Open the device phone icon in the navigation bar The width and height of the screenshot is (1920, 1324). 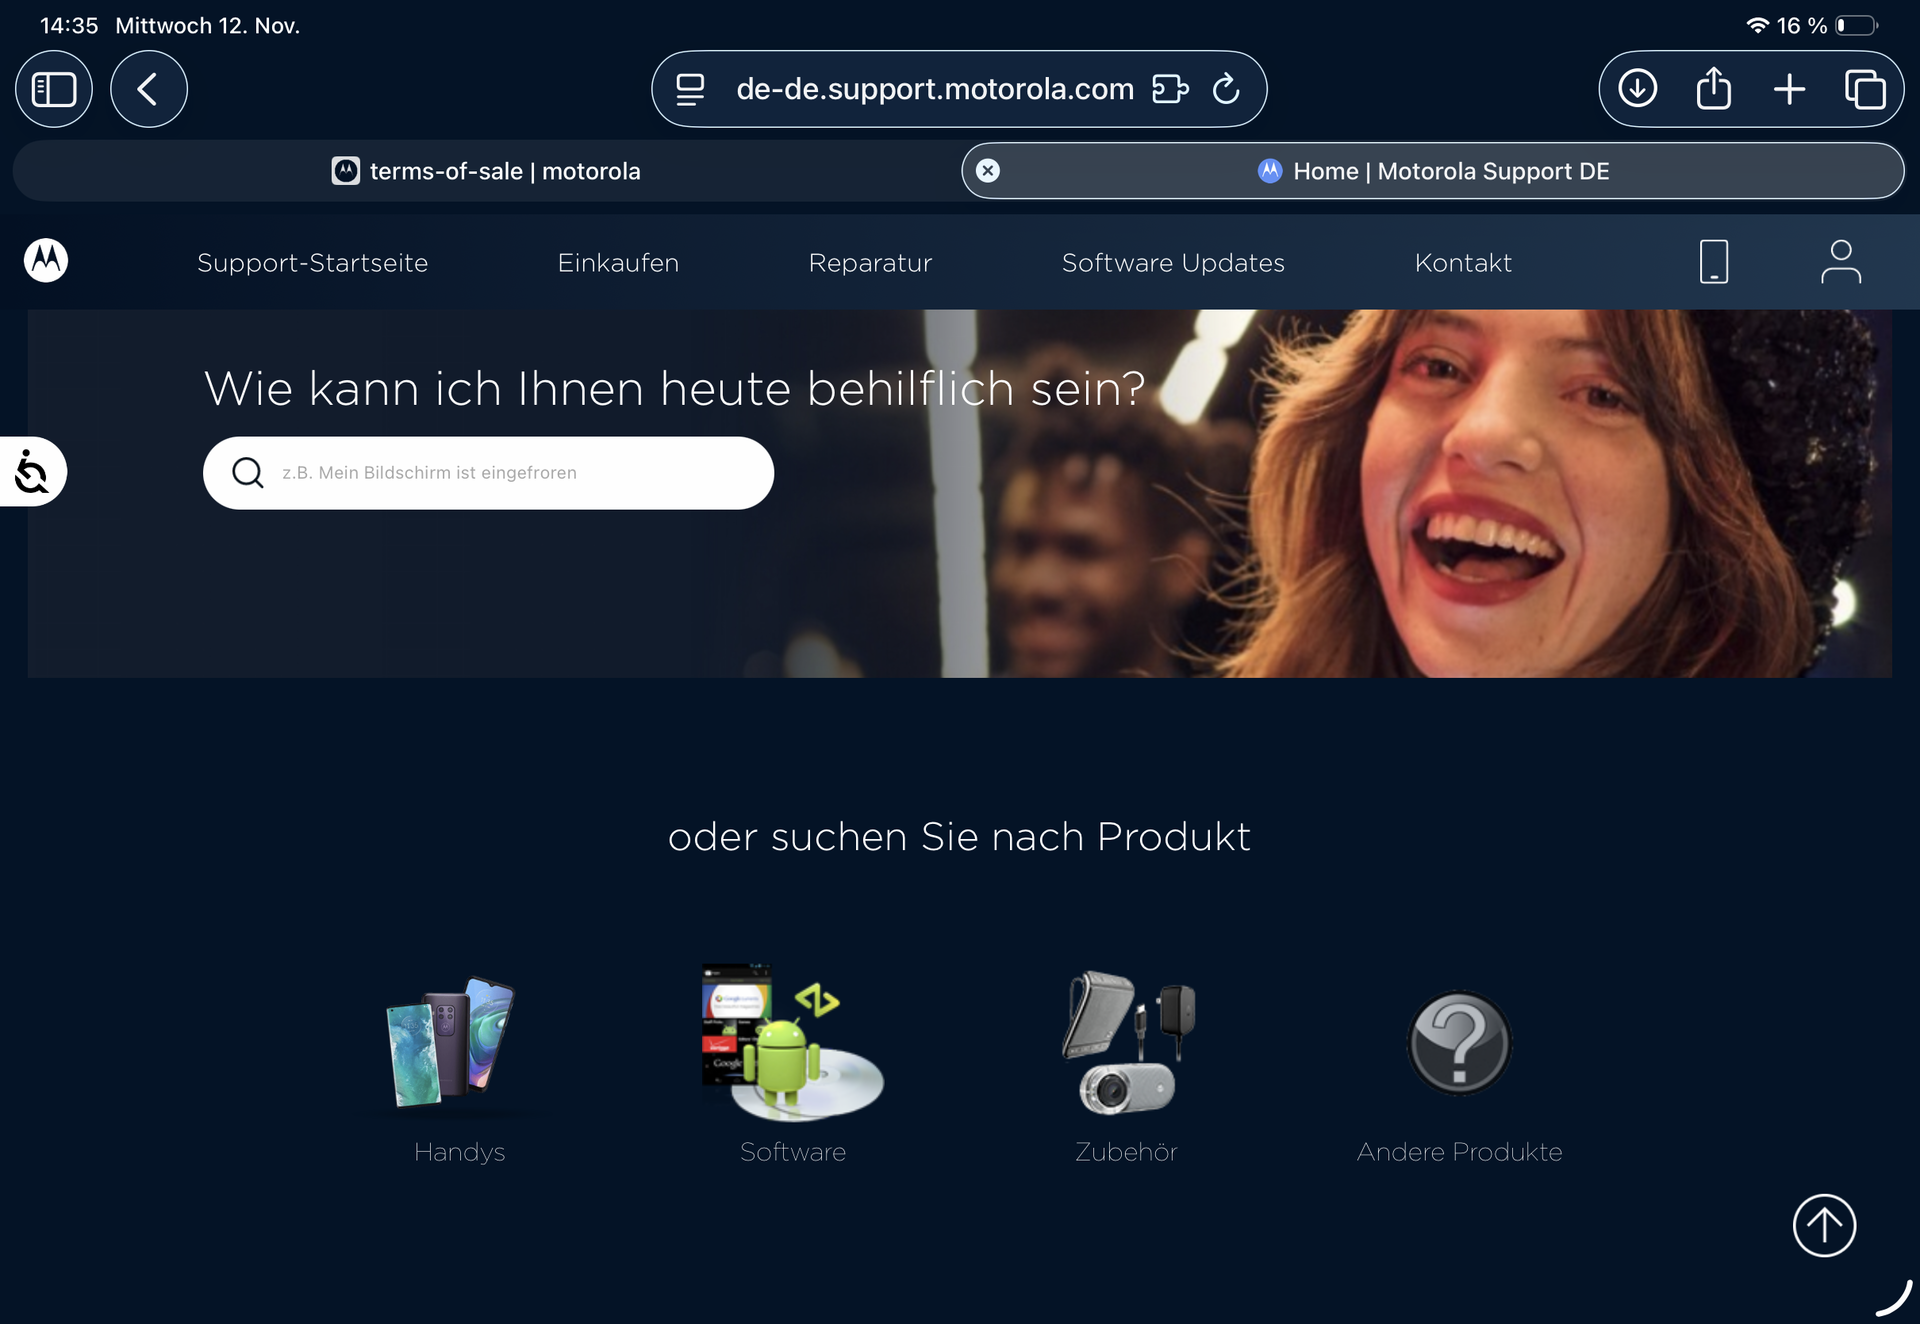click(x=1713, y=262)
